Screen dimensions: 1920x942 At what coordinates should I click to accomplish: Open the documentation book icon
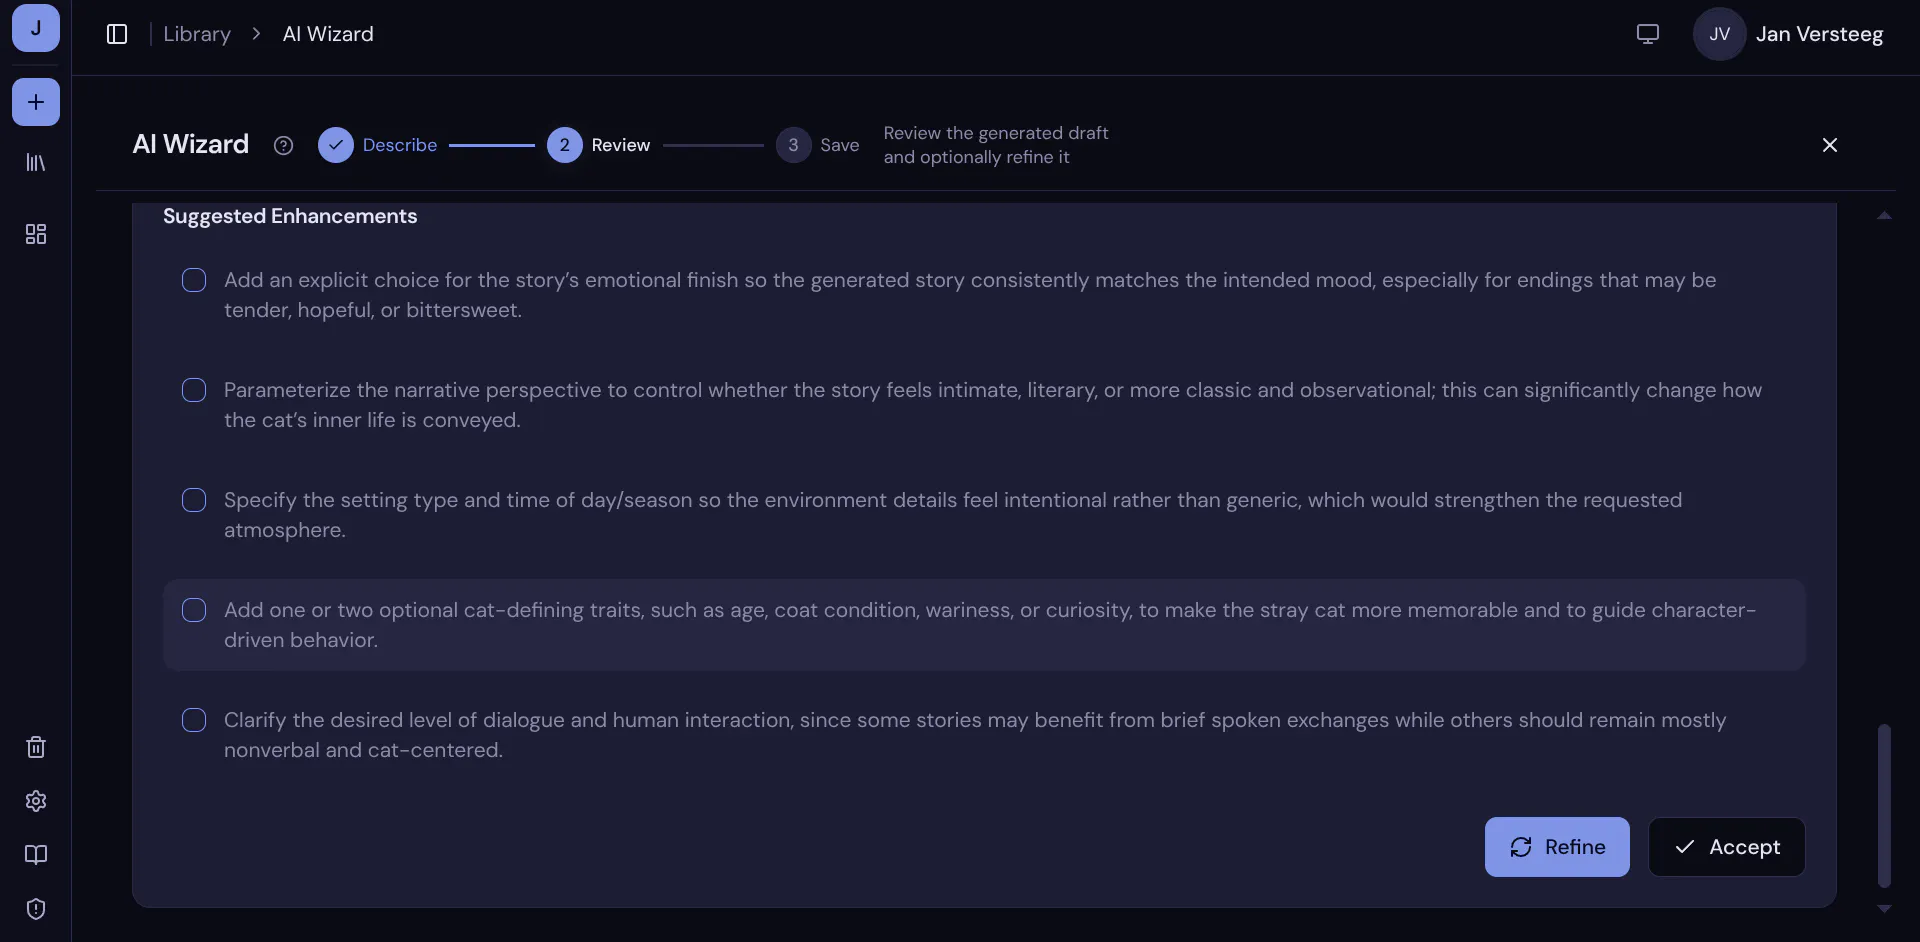tap(36, 855)
